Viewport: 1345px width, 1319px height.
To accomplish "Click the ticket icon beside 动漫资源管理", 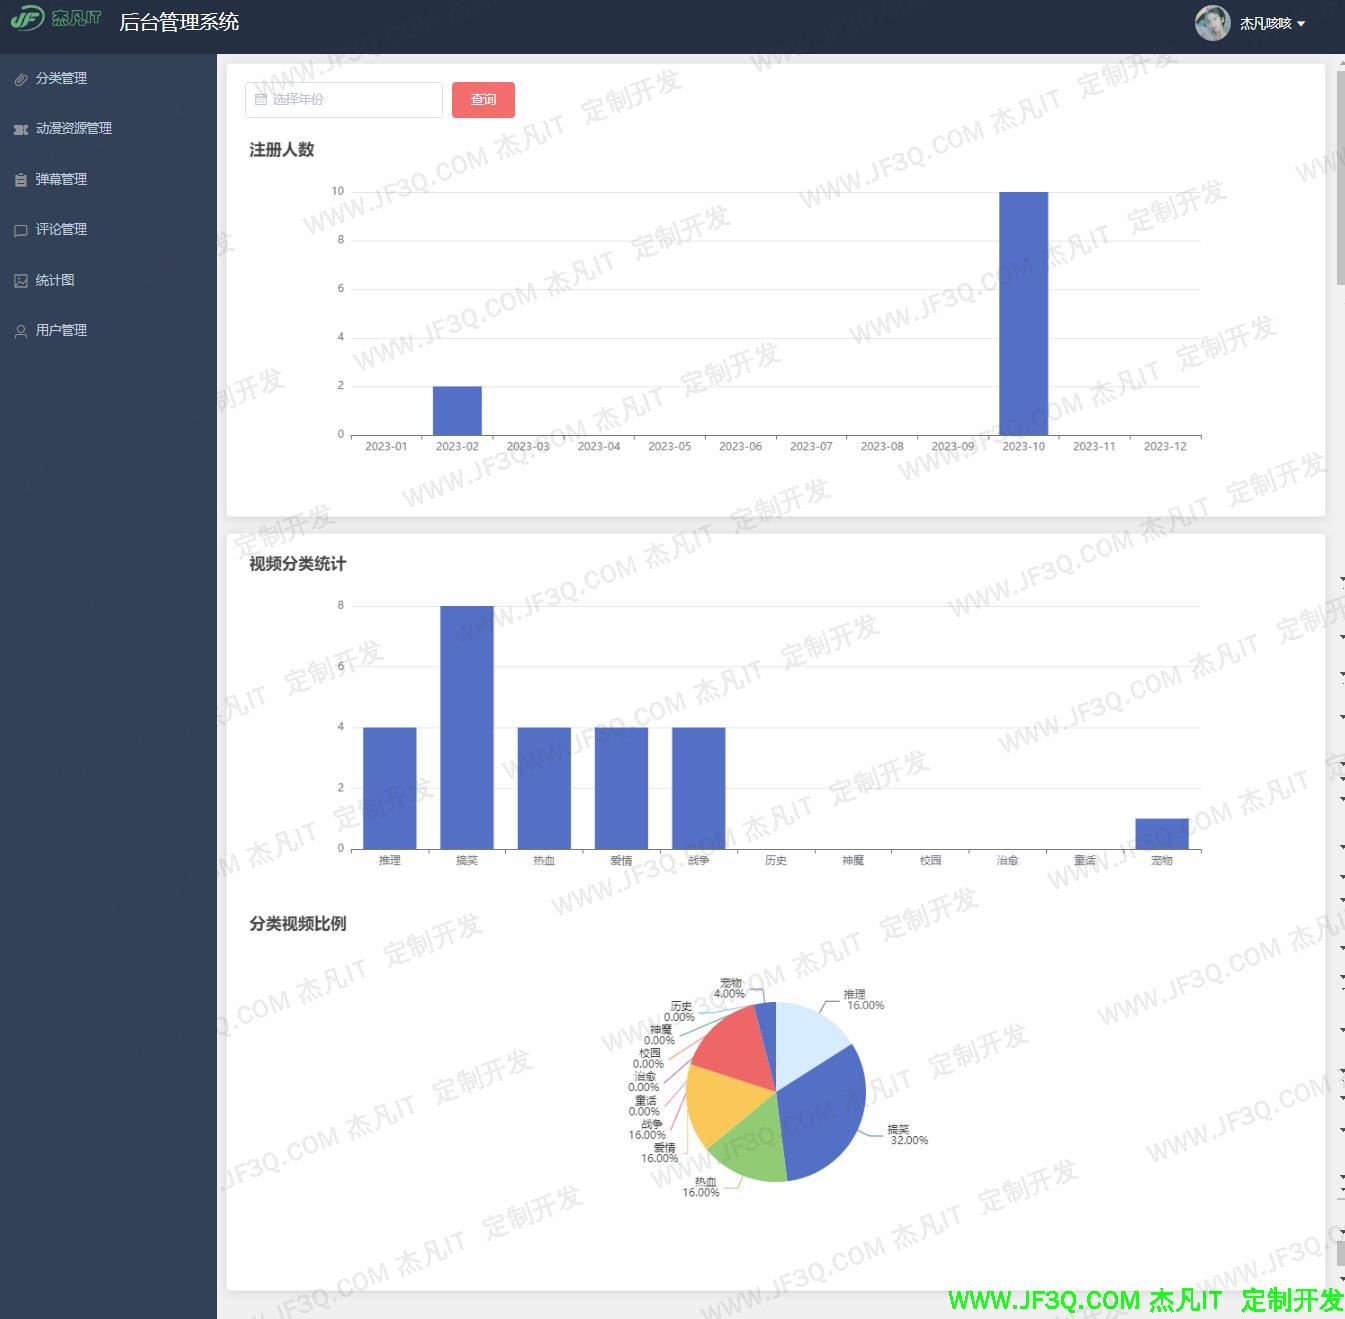I will pos(21,129).
